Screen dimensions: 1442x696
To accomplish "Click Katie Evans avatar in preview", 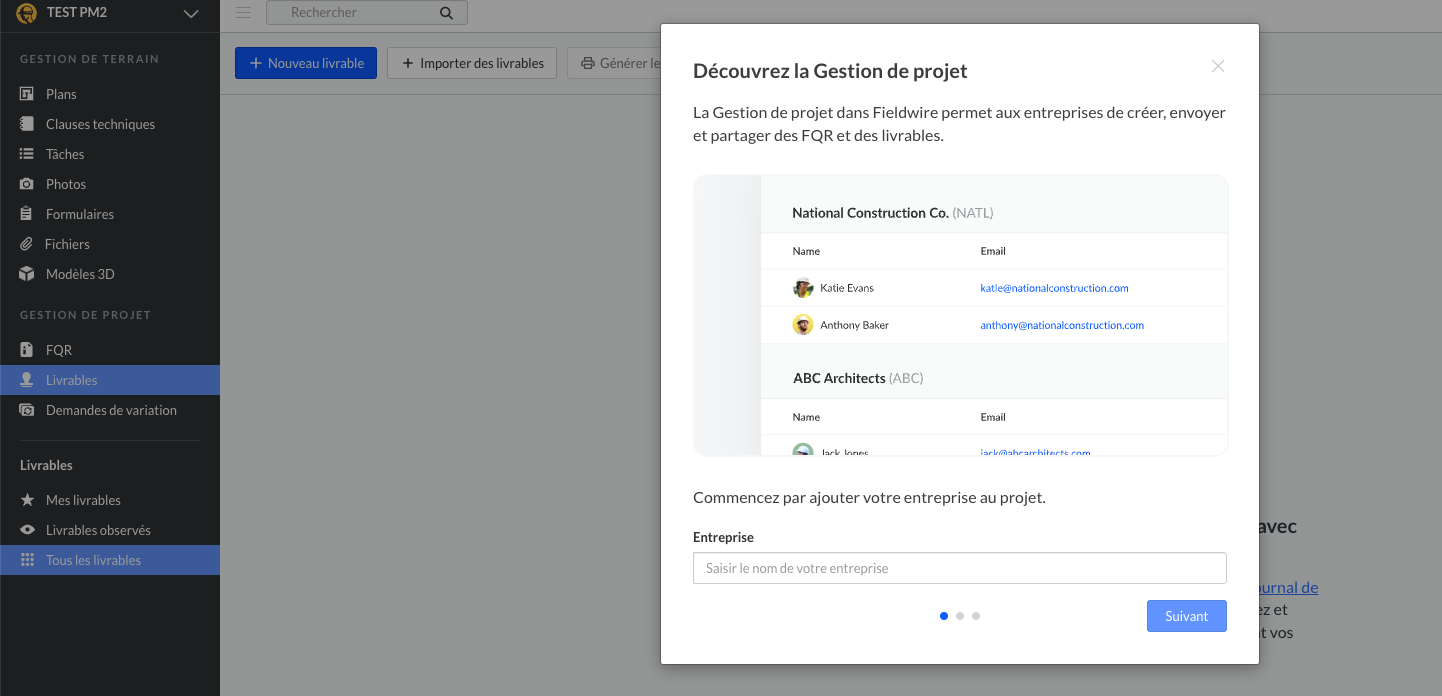I will (x=803, y=288).
